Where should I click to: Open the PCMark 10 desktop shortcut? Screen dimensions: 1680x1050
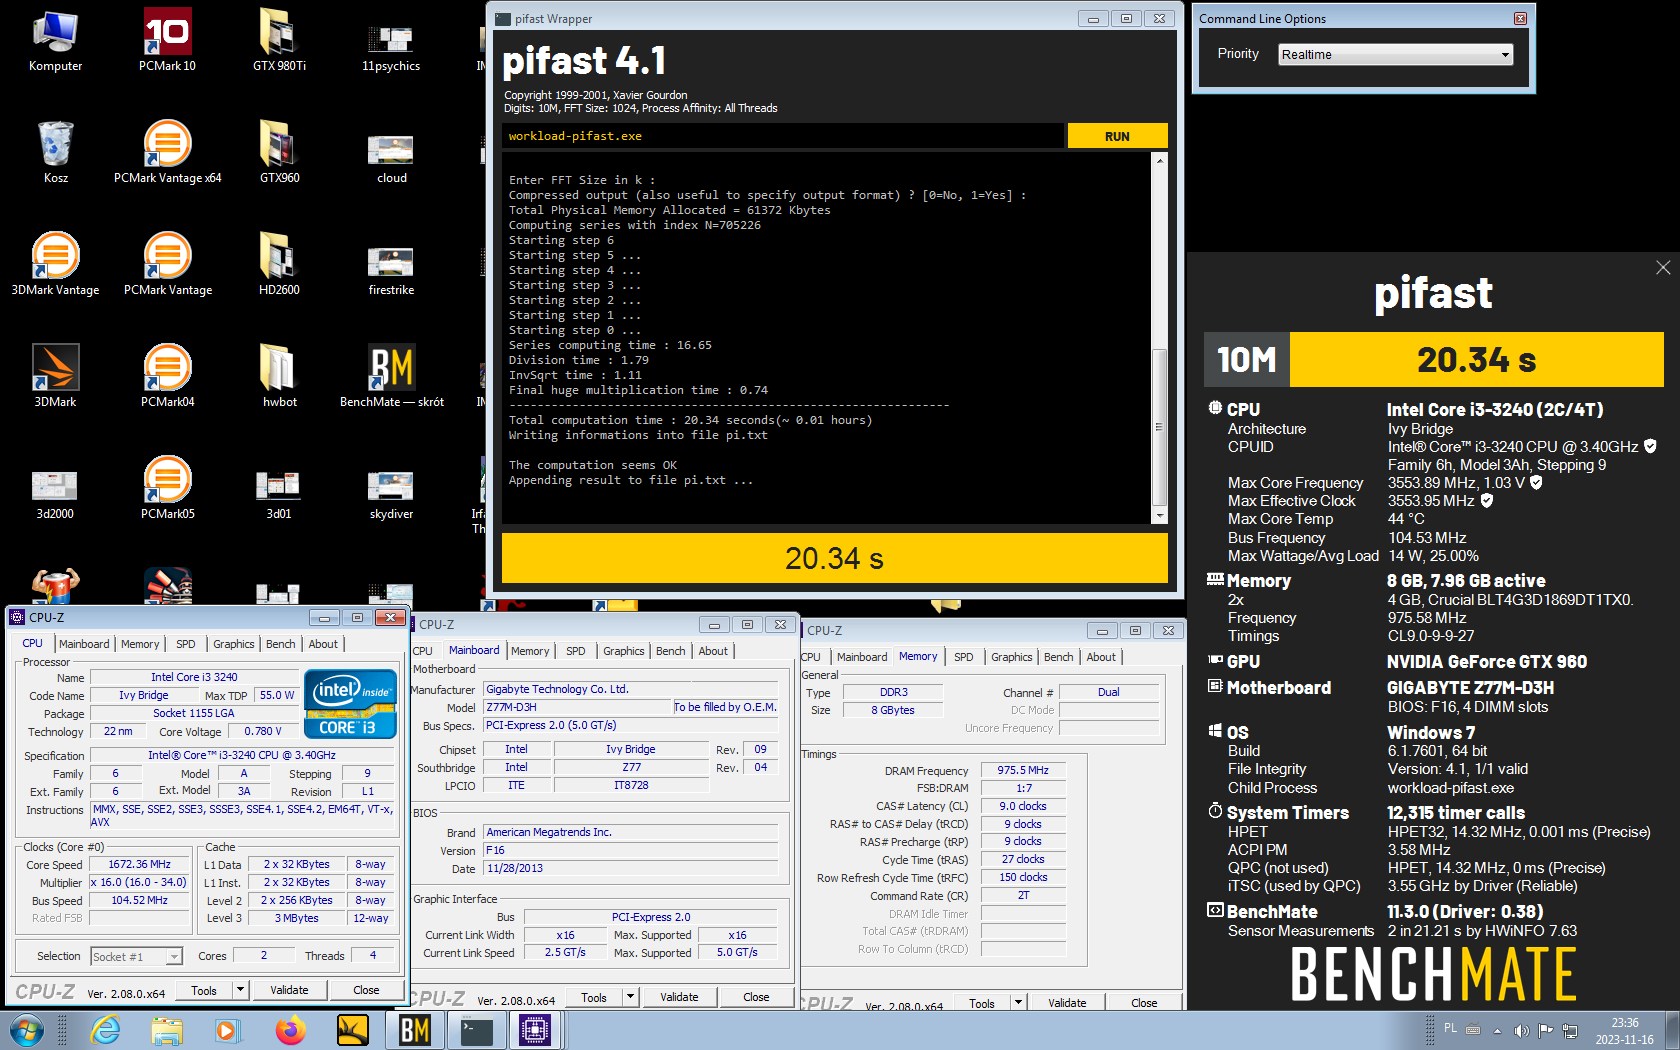[167, 40]
